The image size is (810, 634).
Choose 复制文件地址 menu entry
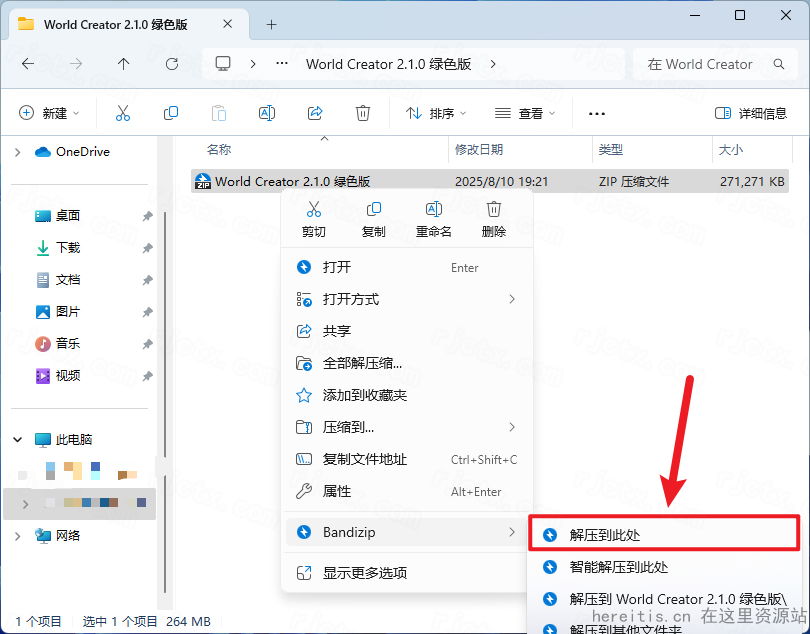(407, 459)
